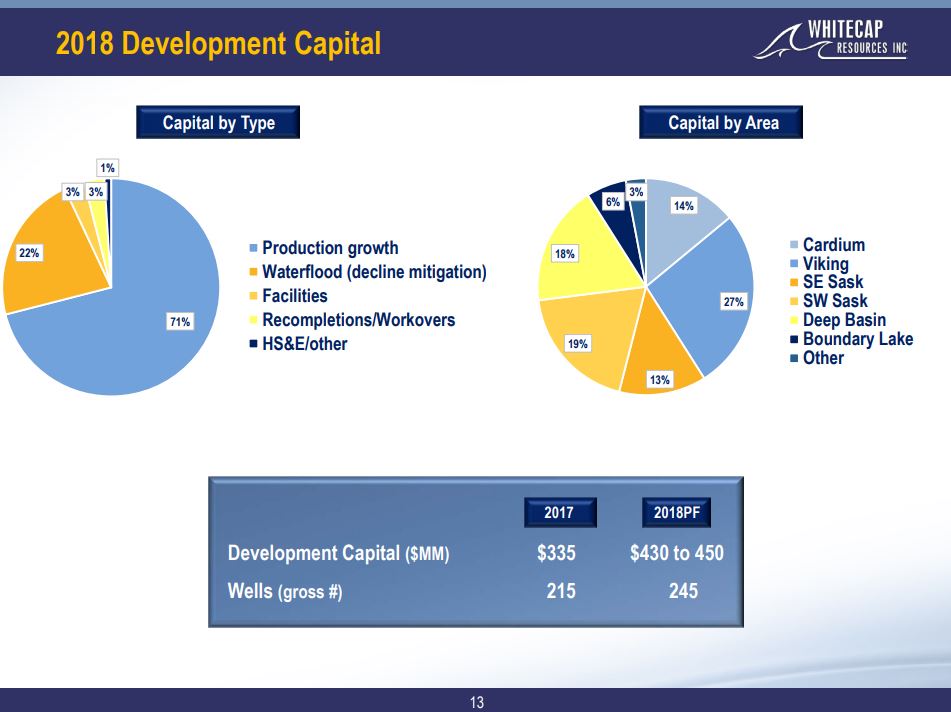Click the Capital by Type header button
This screenshot has width=951, height=712.
[218, 123]
